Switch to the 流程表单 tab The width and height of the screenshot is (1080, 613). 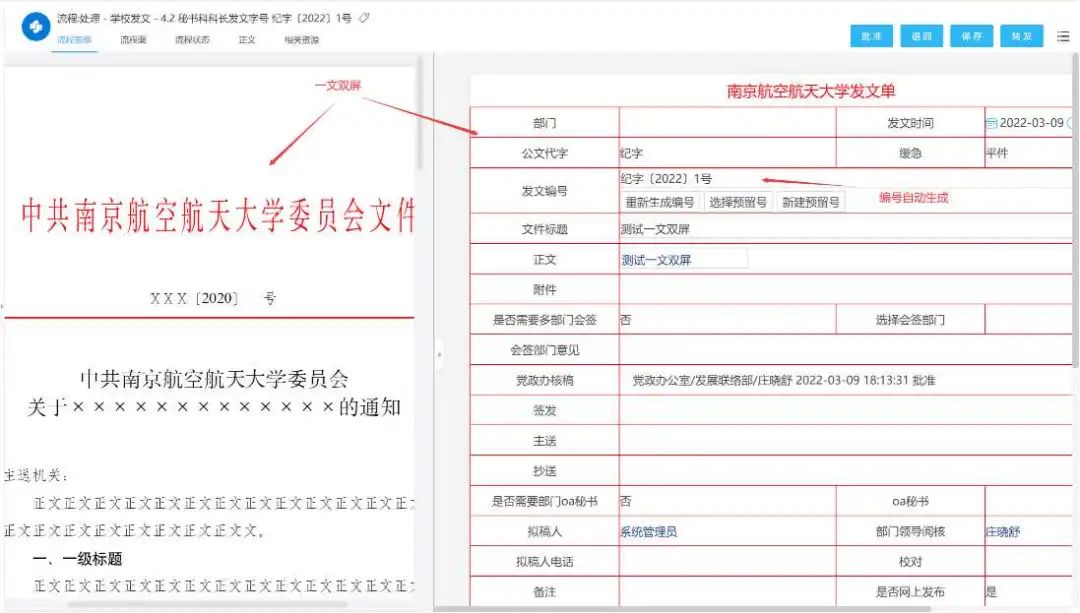coord(74,40)
